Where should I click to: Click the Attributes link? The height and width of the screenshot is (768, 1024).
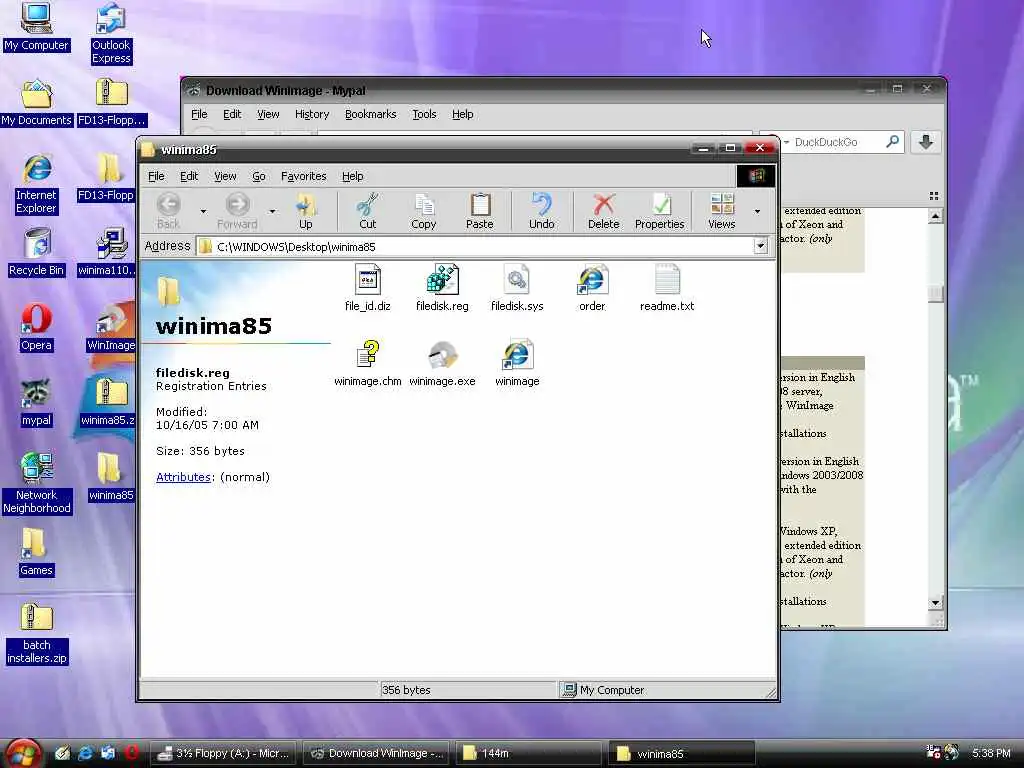click(183, 477)
